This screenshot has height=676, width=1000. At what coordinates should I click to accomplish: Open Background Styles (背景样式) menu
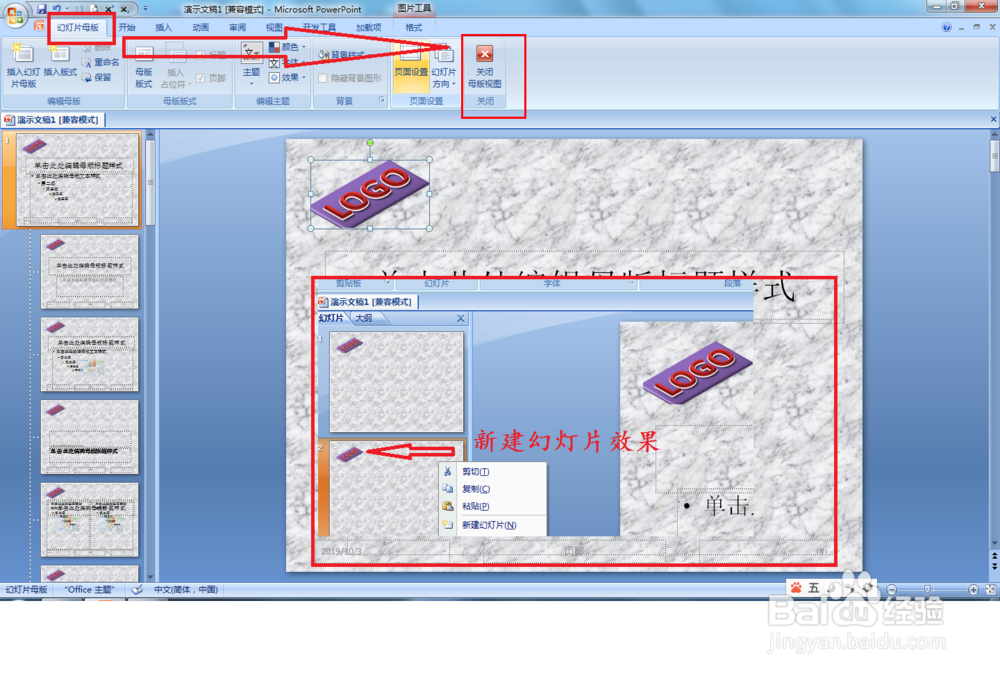tap(343, 55)
